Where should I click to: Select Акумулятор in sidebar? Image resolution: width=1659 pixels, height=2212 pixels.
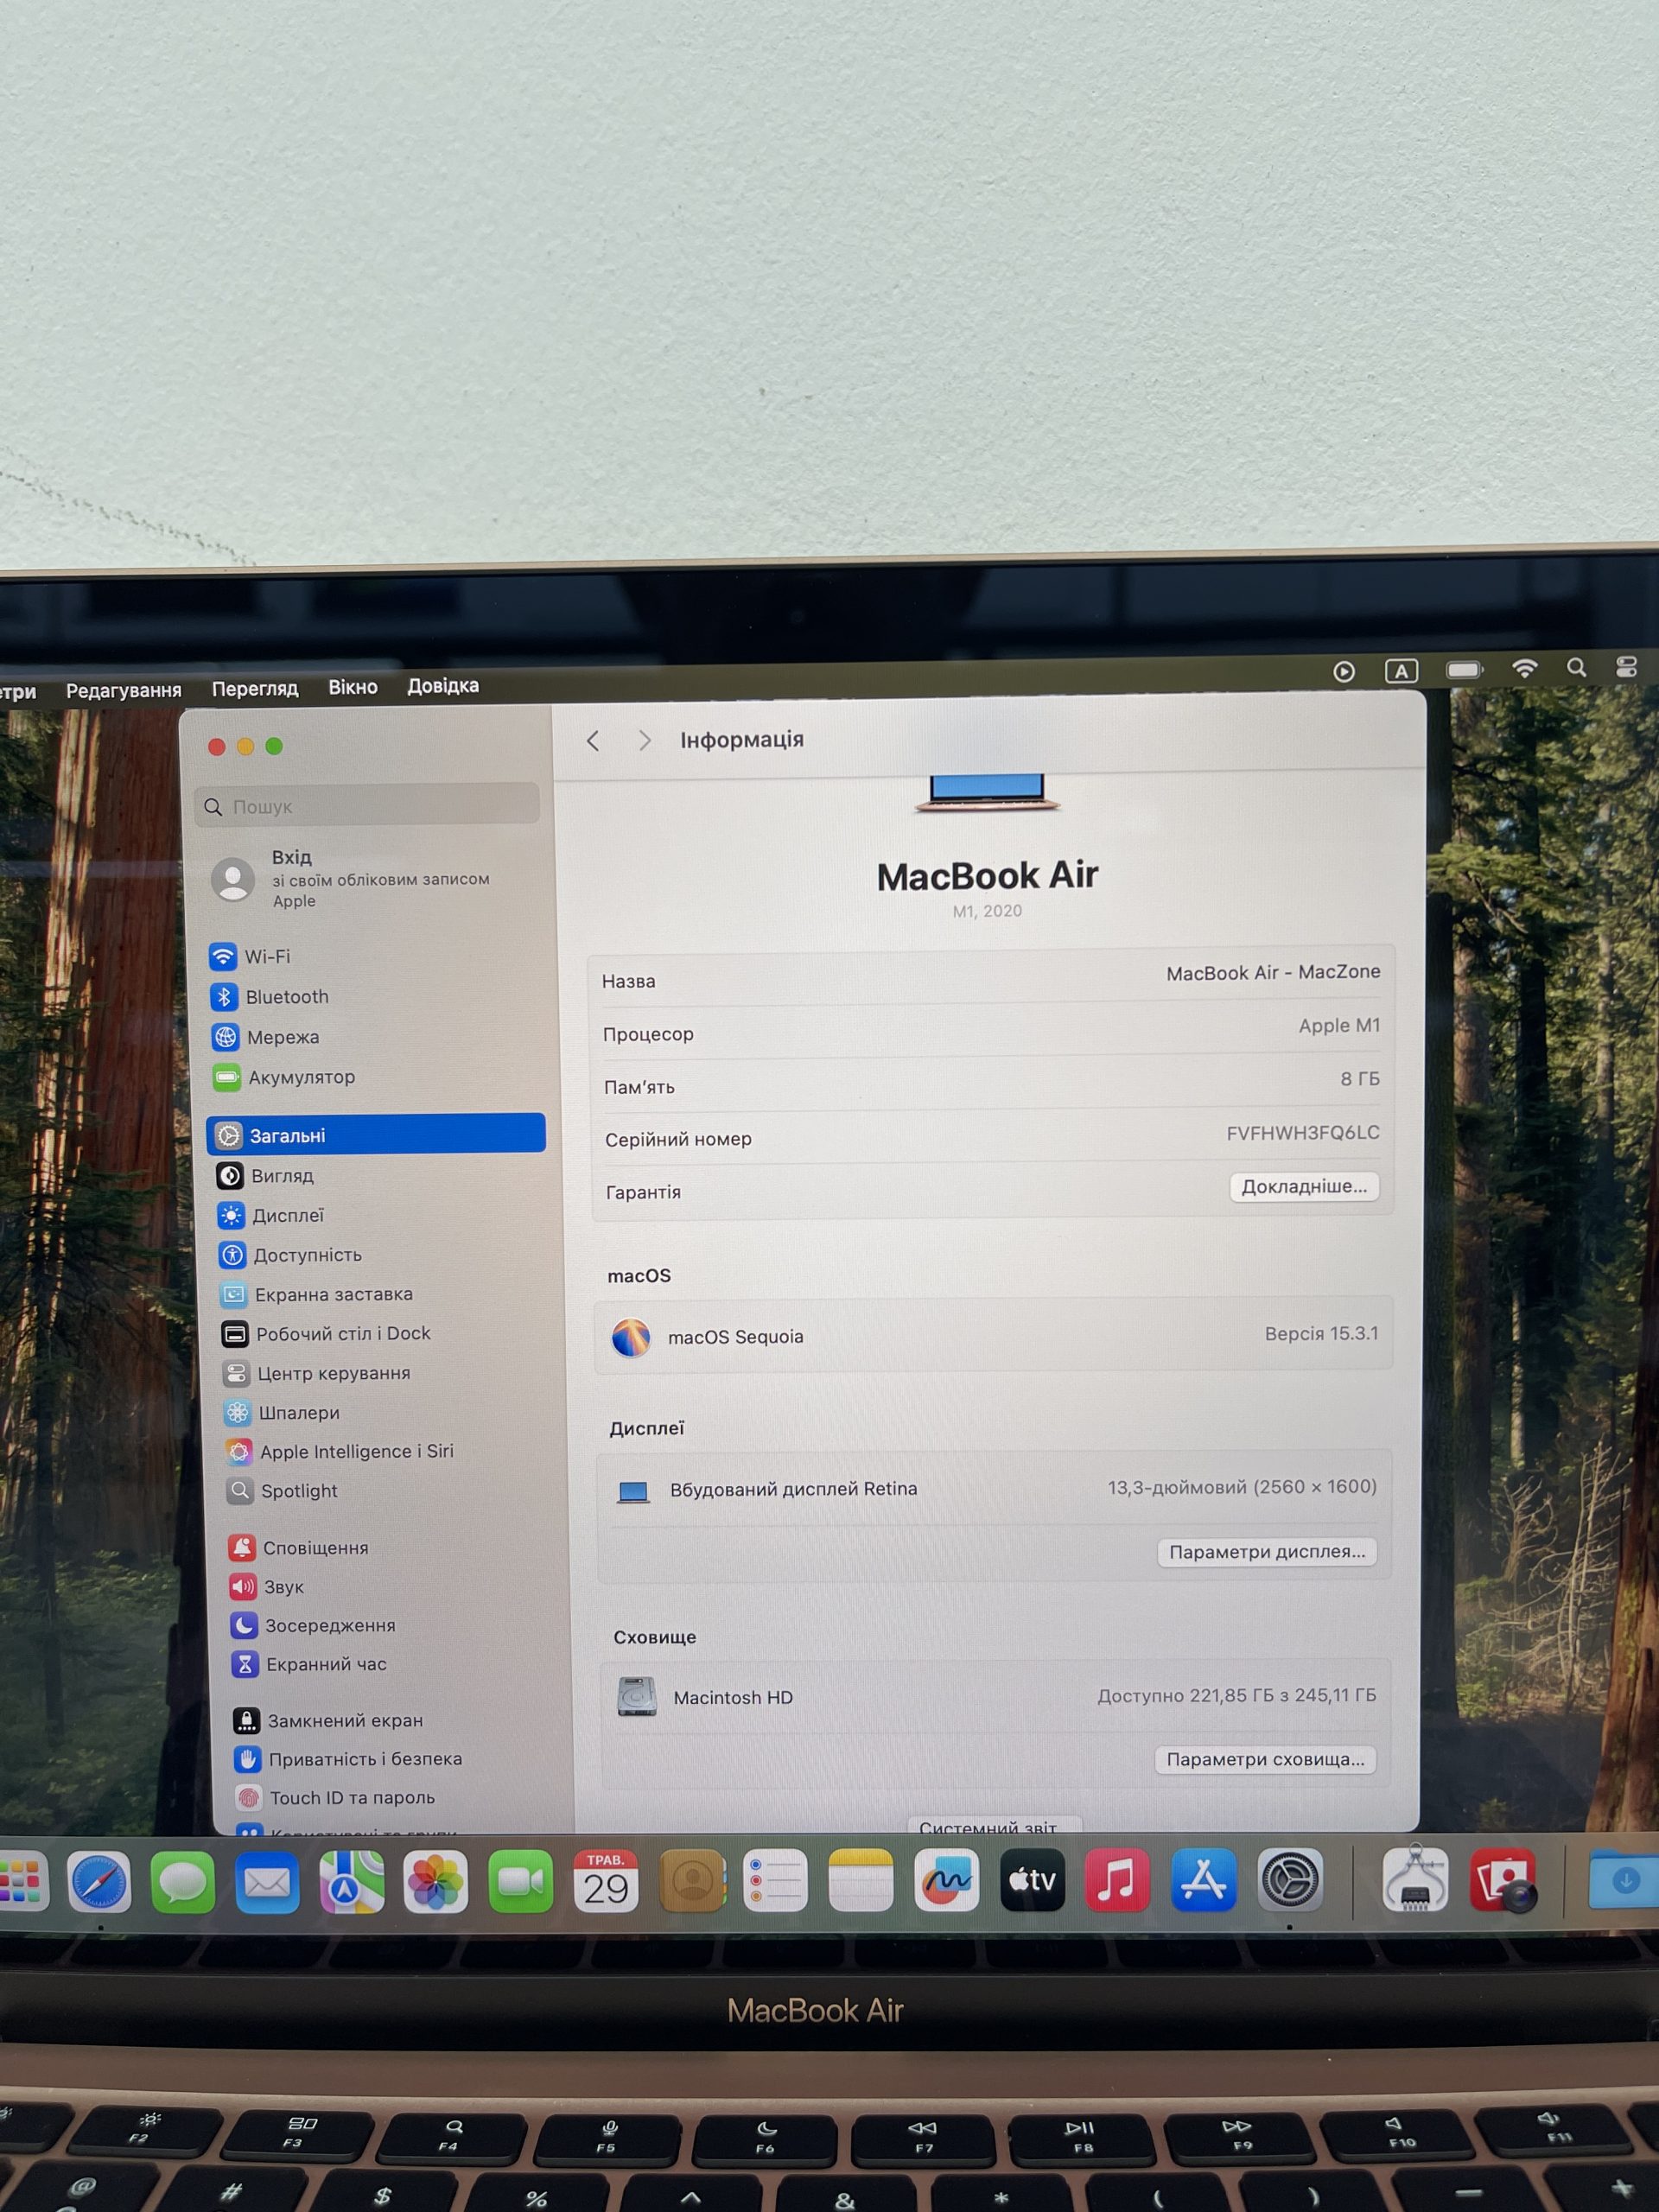pos(284,1077)
